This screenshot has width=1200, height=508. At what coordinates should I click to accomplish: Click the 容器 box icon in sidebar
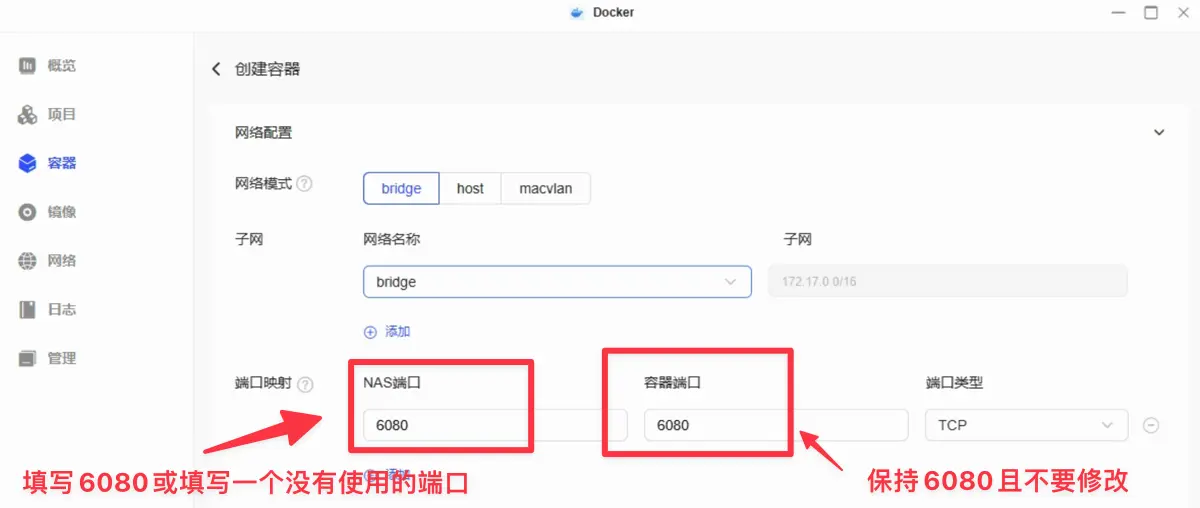[28, 163]
